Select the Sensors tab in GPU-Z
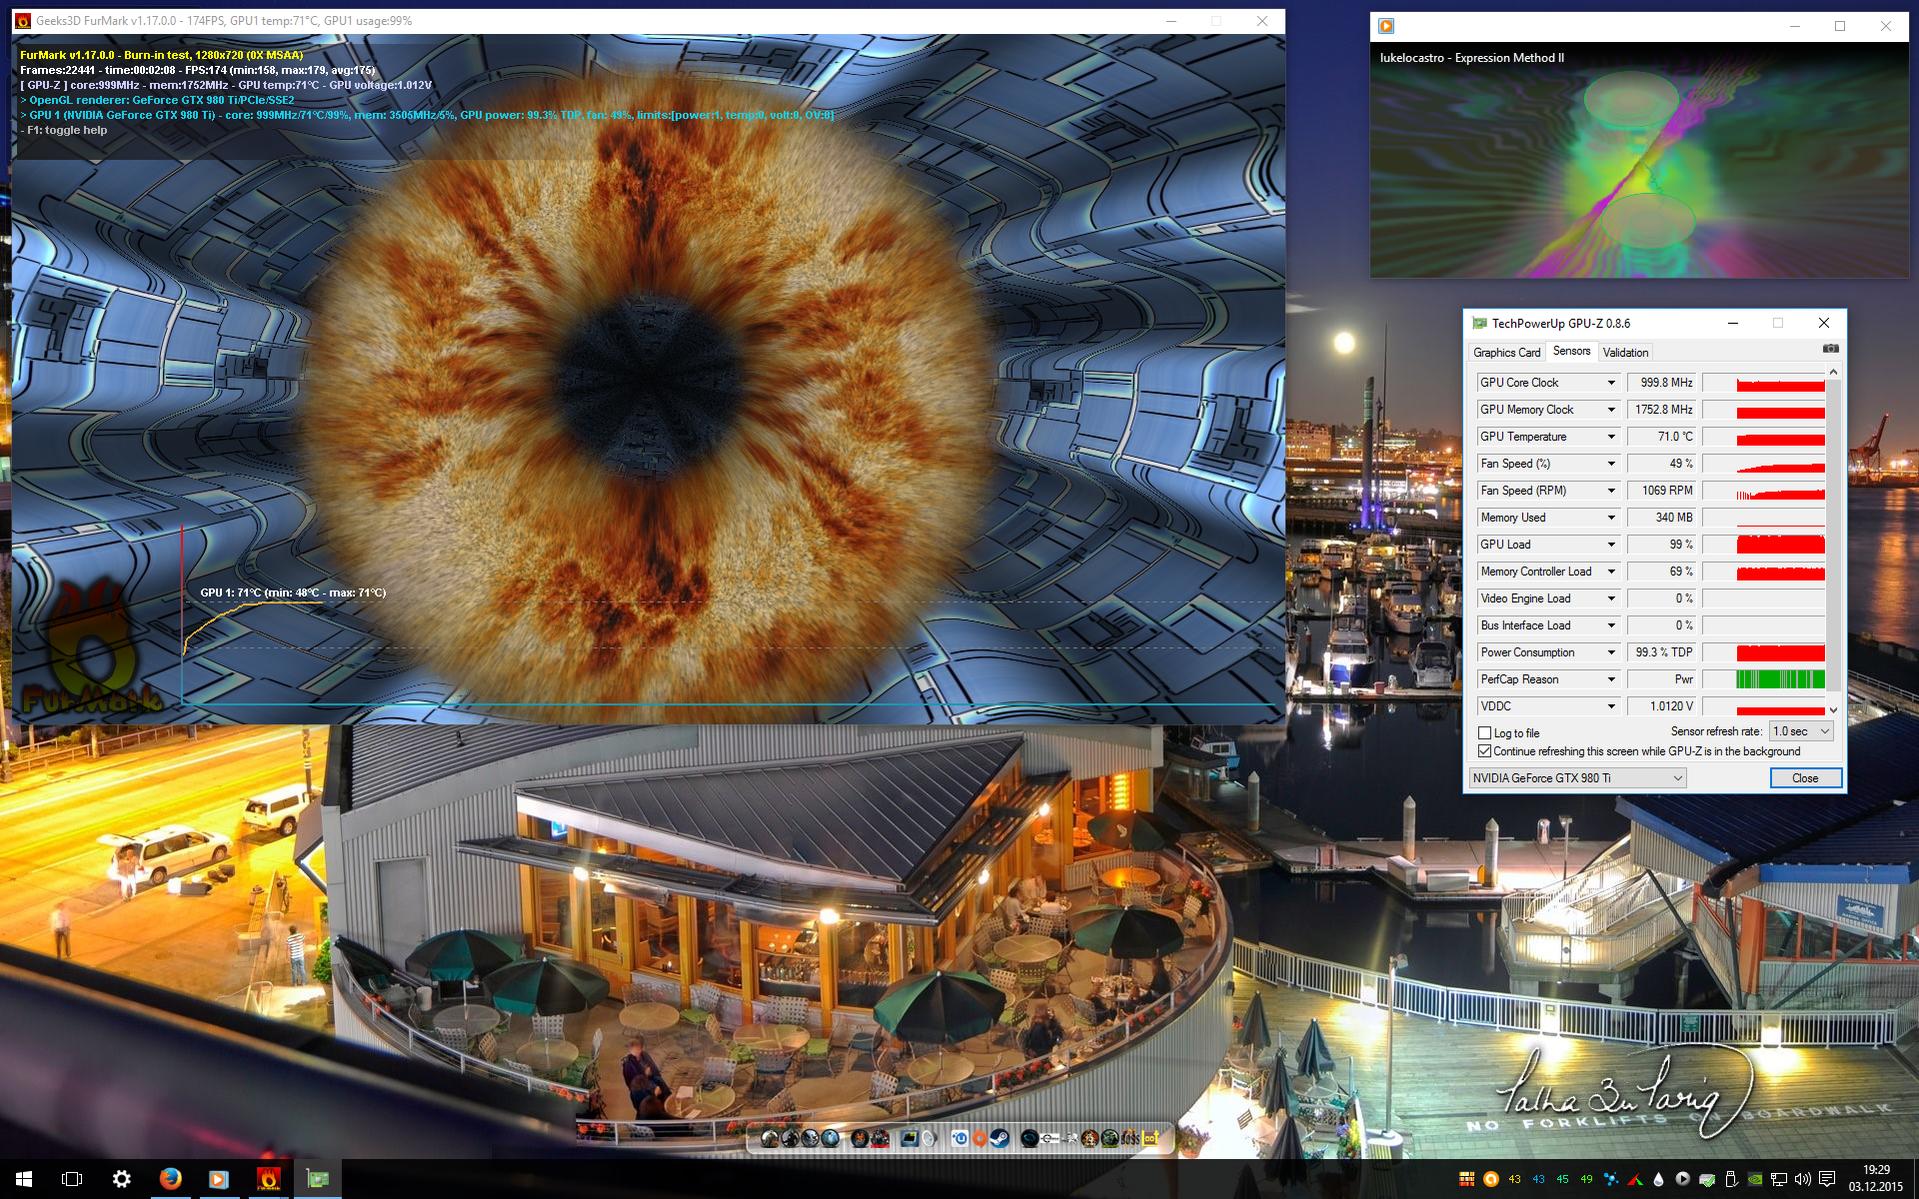 pyautogui.click(x=1571, y=351)
